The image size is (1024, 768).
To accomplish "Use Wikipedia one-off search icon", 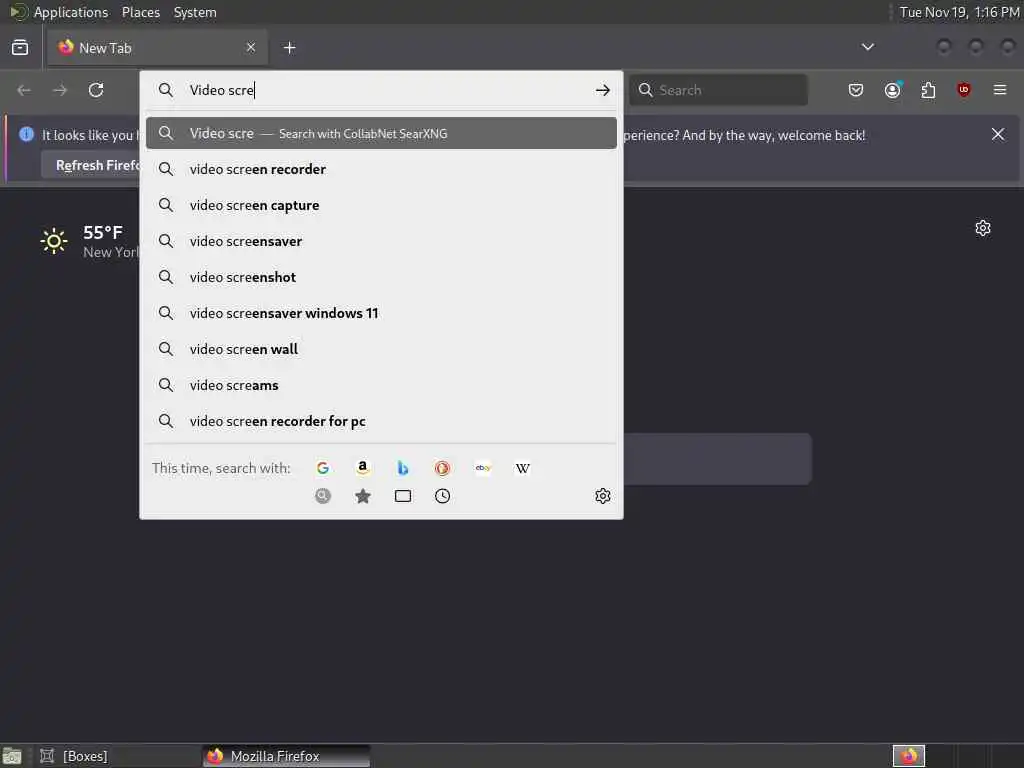I will 522,468.
